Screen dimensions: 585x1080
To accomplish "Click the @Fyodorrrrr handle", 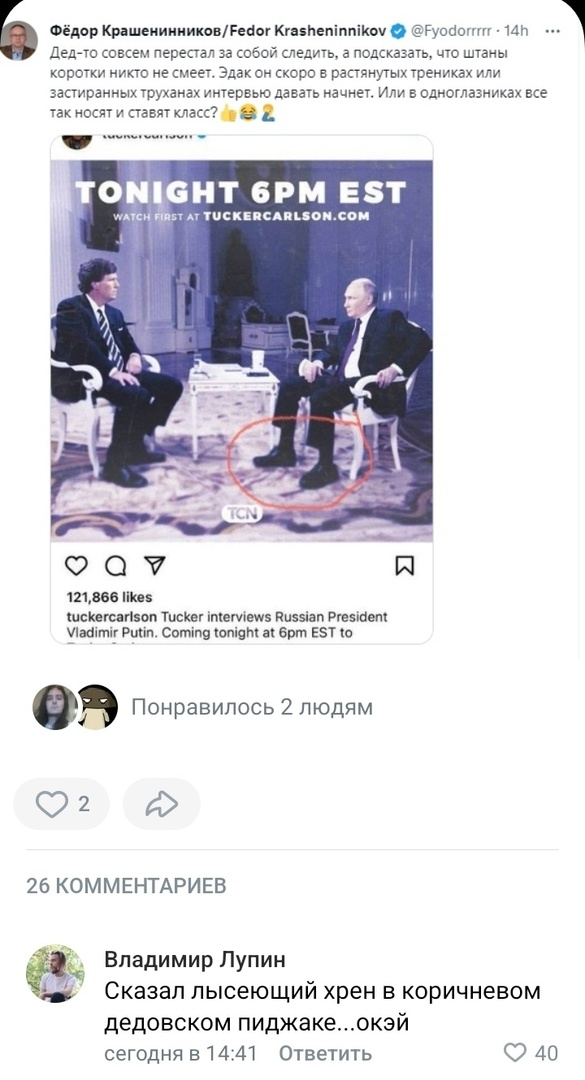I will [451, 31].
